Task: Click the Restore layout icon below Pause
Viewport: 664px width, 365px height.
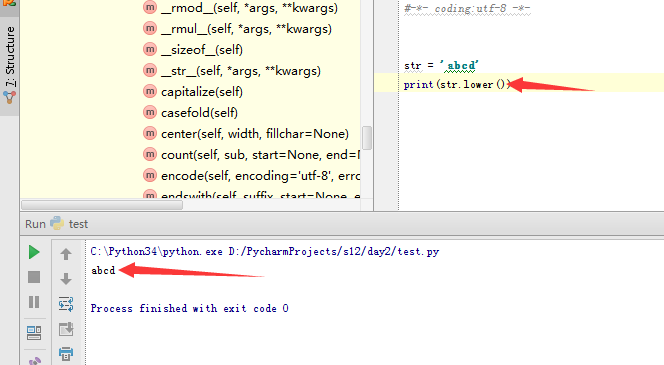Action: point(34,333)
